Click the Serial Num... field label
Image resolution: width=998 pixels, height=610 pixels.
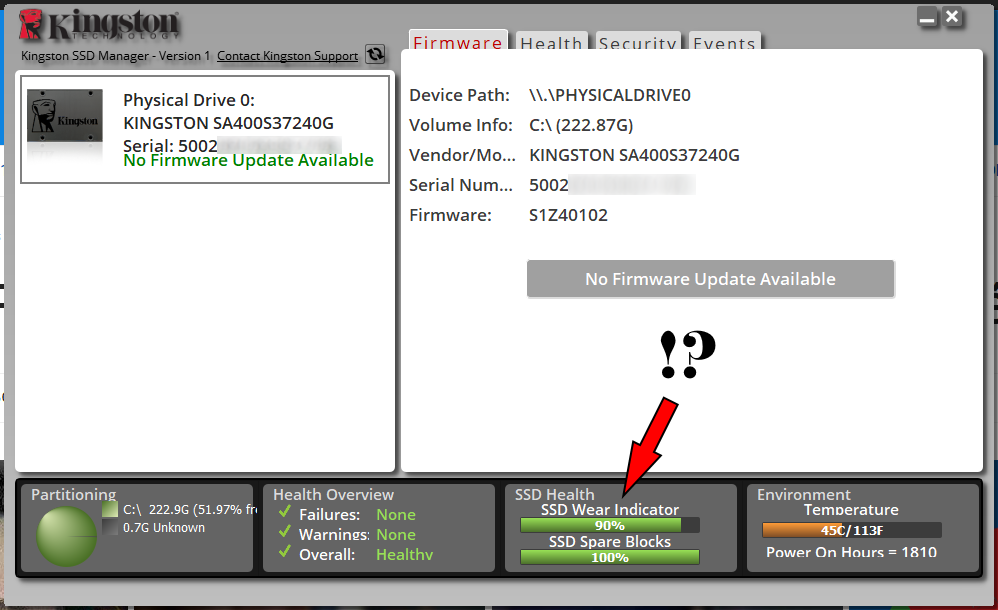[461, 185]
